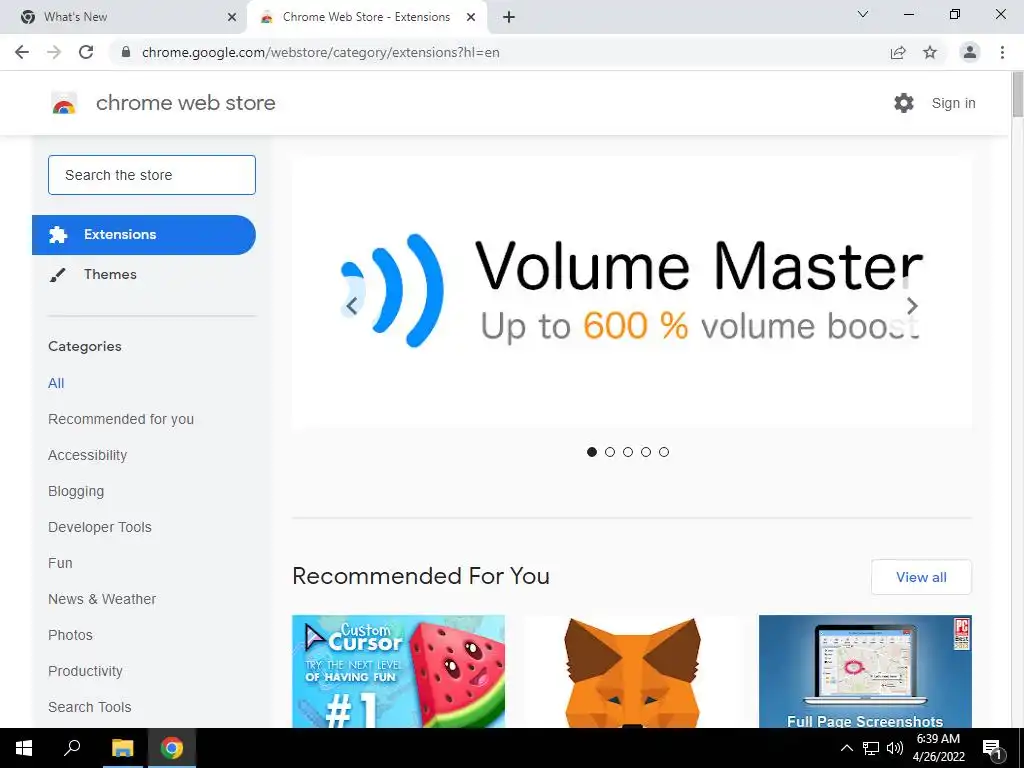1024x768 pixels.
Task: Open the News & Weather category
Action: [x=102, y=599]
